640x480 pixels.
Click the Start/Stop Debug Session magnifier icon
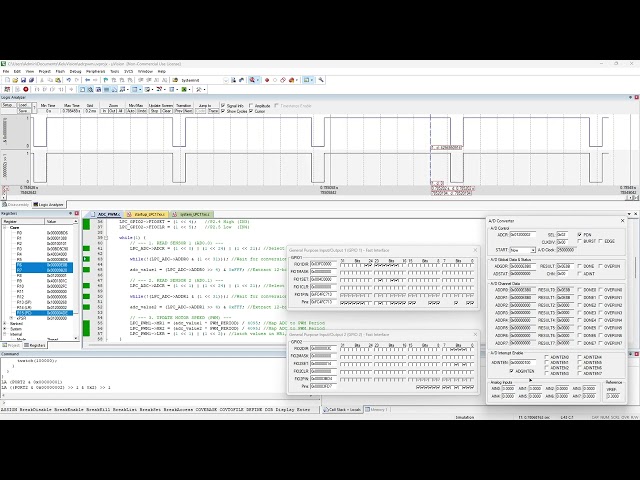coord(252,80)
